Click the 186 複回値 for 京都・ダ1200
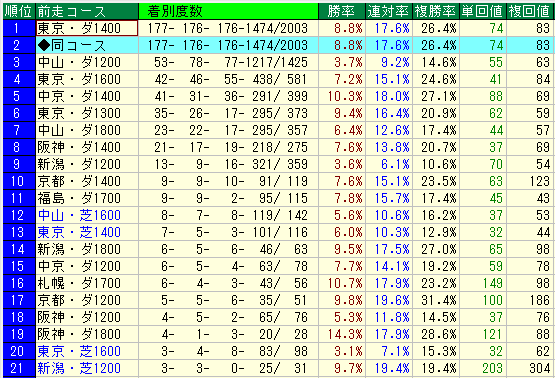Screen dimensions: 555x378 [x=530, y=300]
